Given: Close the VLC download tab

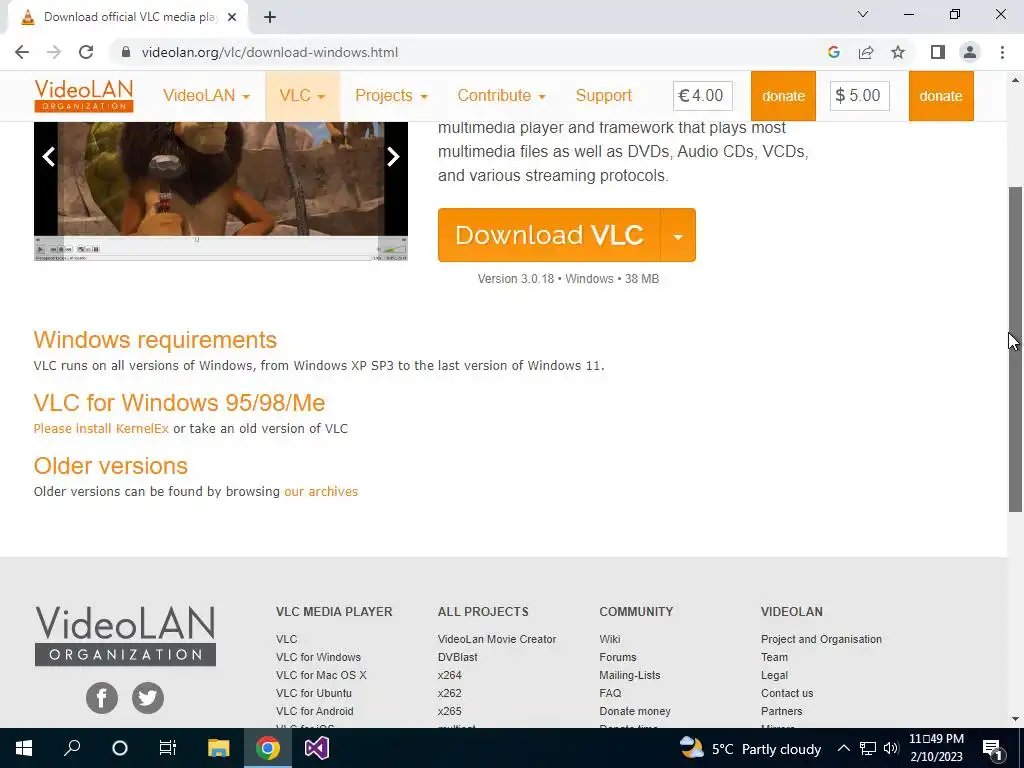Looking at the screenshot, I should (x=232, y=18).
